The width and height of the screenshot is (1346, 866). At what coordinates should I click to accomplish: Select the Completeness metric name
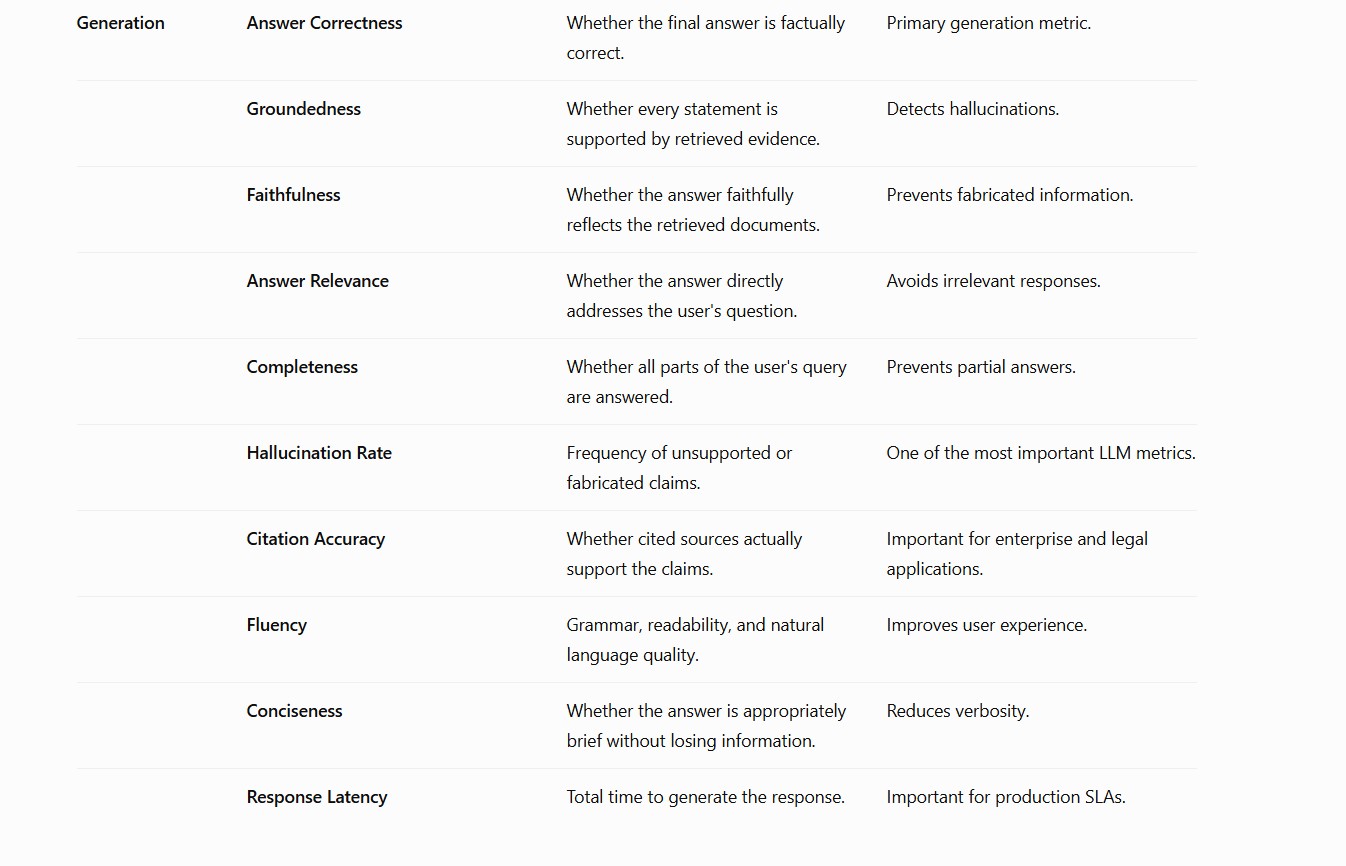pos(302,367)
